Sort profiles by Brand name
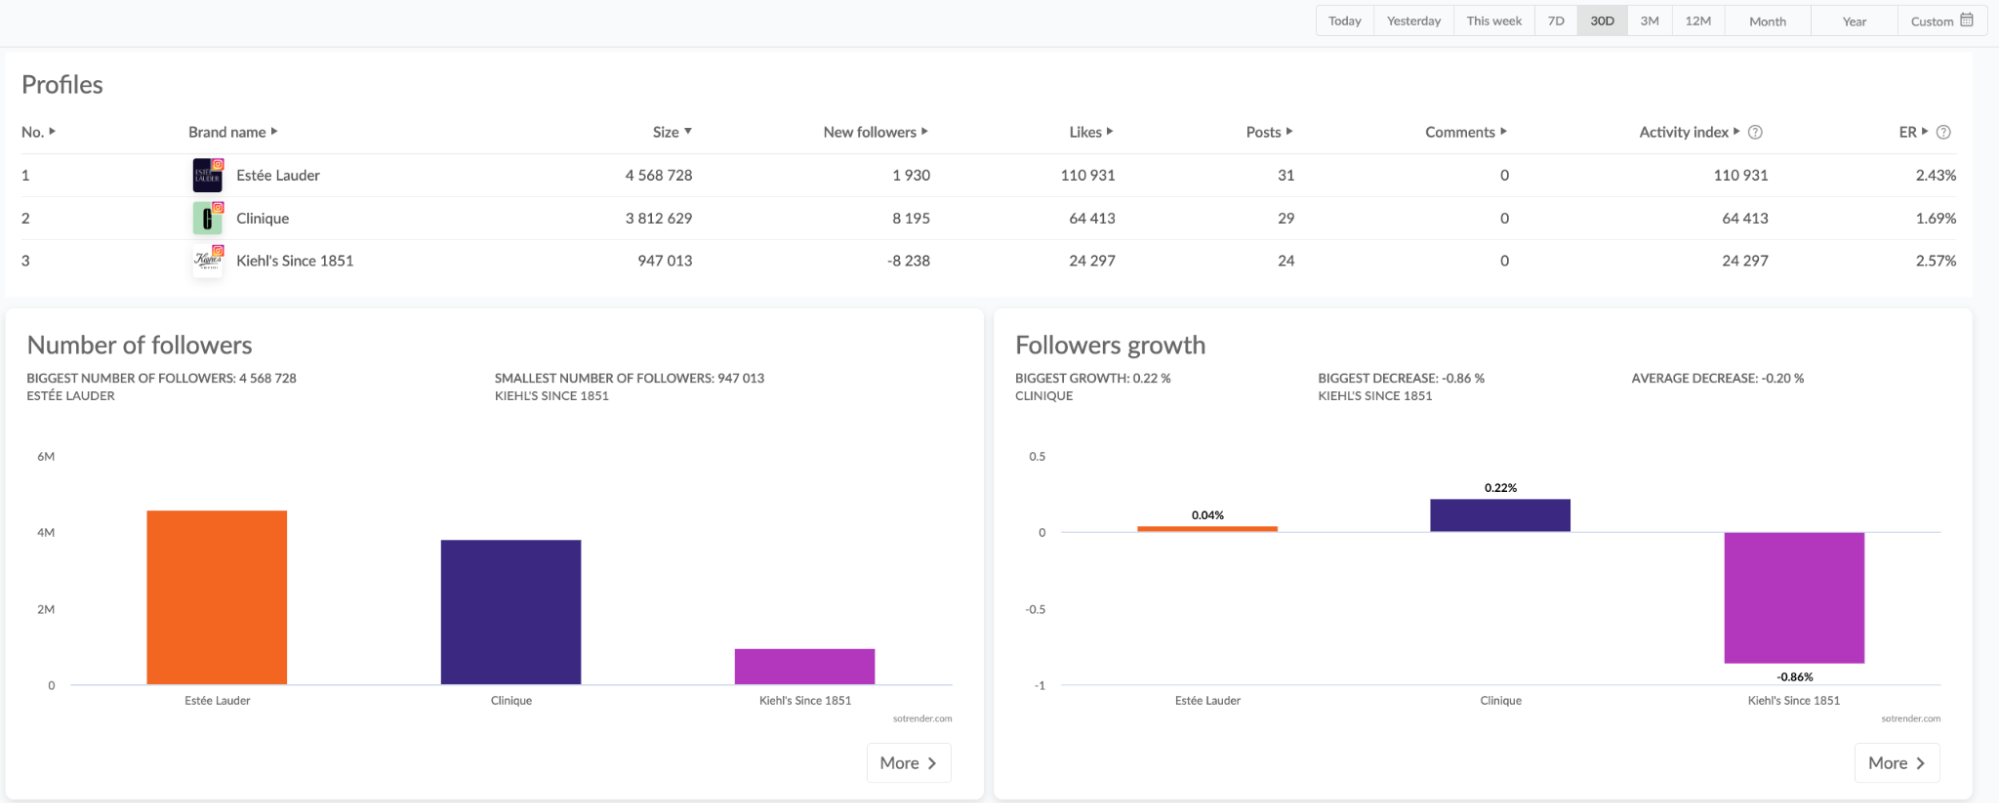The image size is (1999, 804). pyautogui.click(x=232, y=132)
